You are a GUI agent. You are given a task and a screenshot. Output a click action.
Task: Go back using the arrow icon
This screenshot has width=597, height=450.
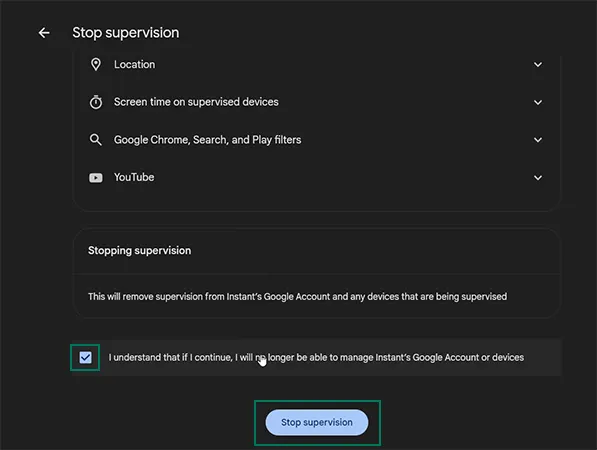coord(44,33)
